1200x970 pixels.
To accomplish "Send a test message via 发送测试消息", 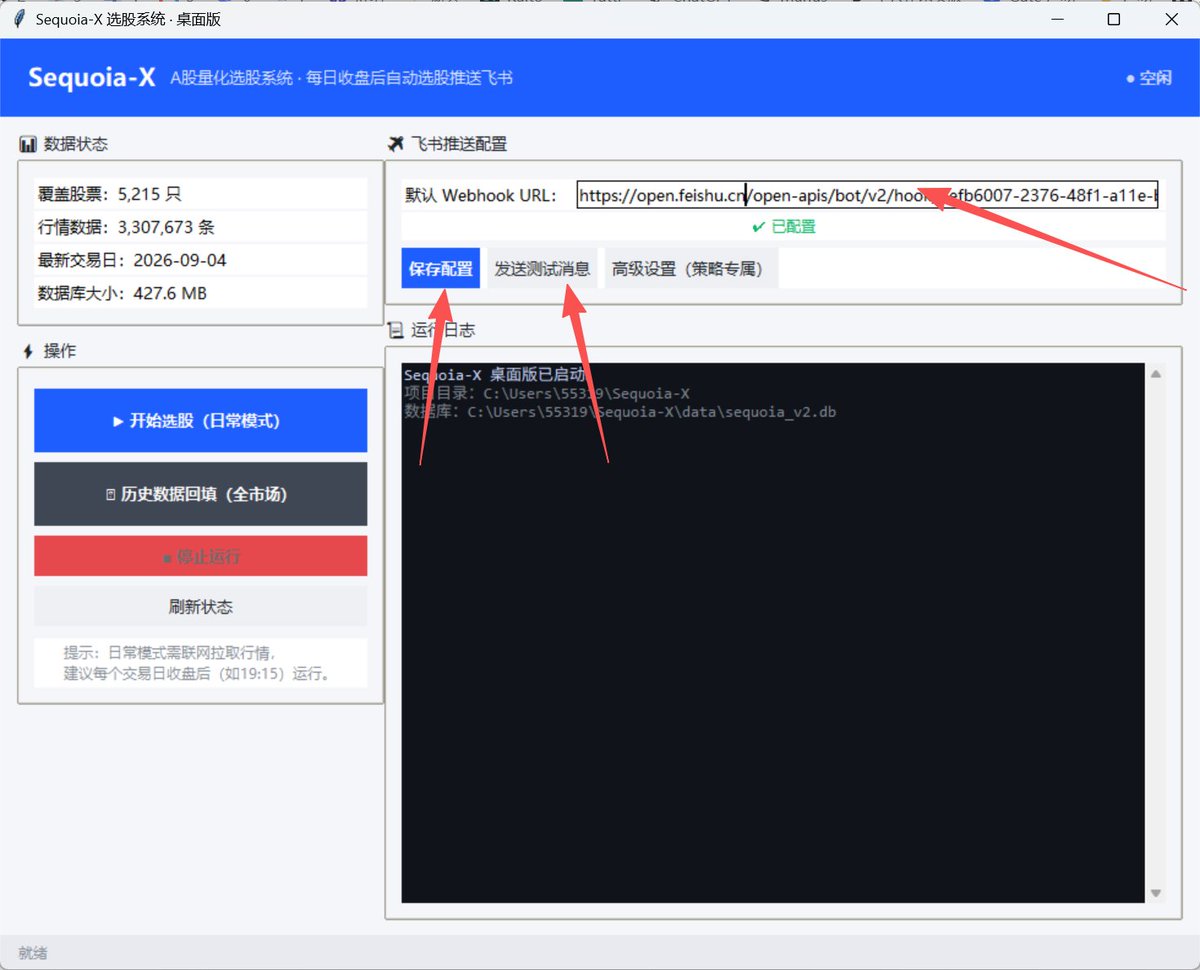I will [x=542, y=269].
